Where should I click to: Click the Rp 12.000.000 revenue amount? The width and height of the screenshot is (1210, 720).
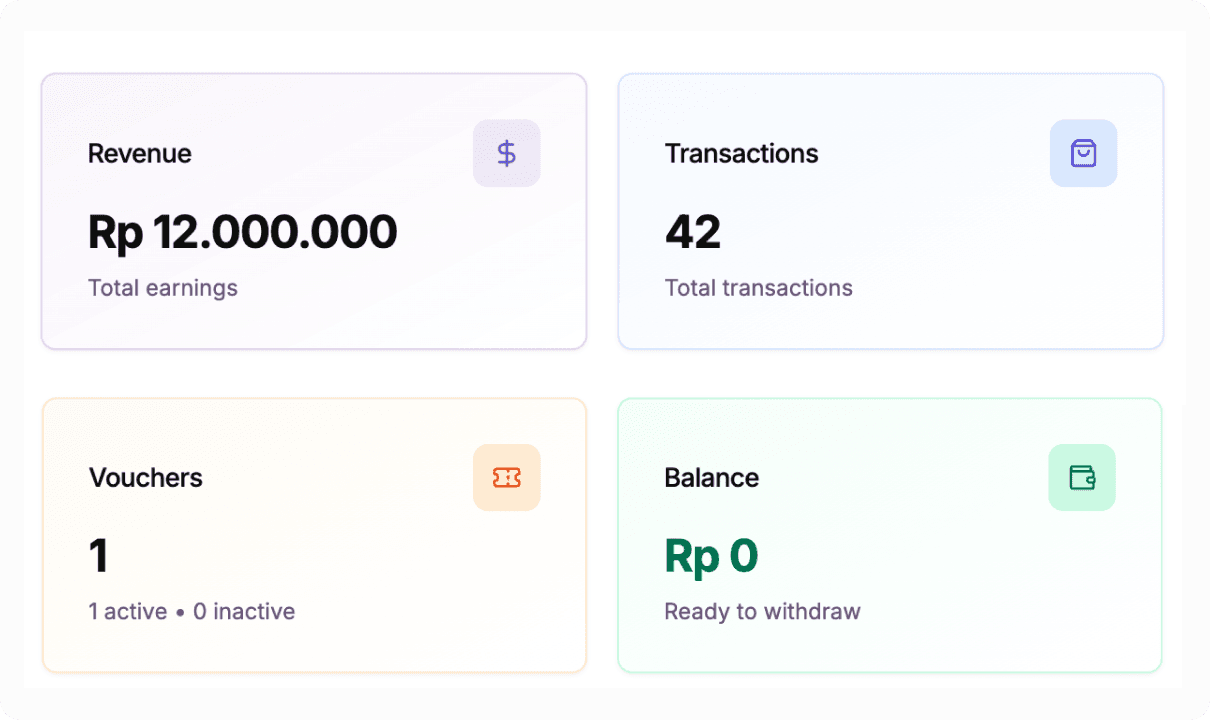(243, 232)
